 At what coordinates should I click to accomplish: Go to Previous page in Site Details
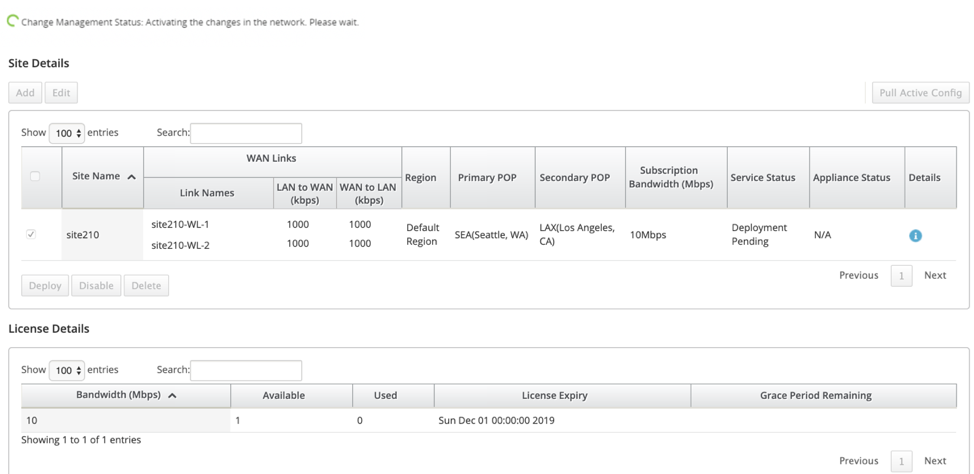point(858,275)
